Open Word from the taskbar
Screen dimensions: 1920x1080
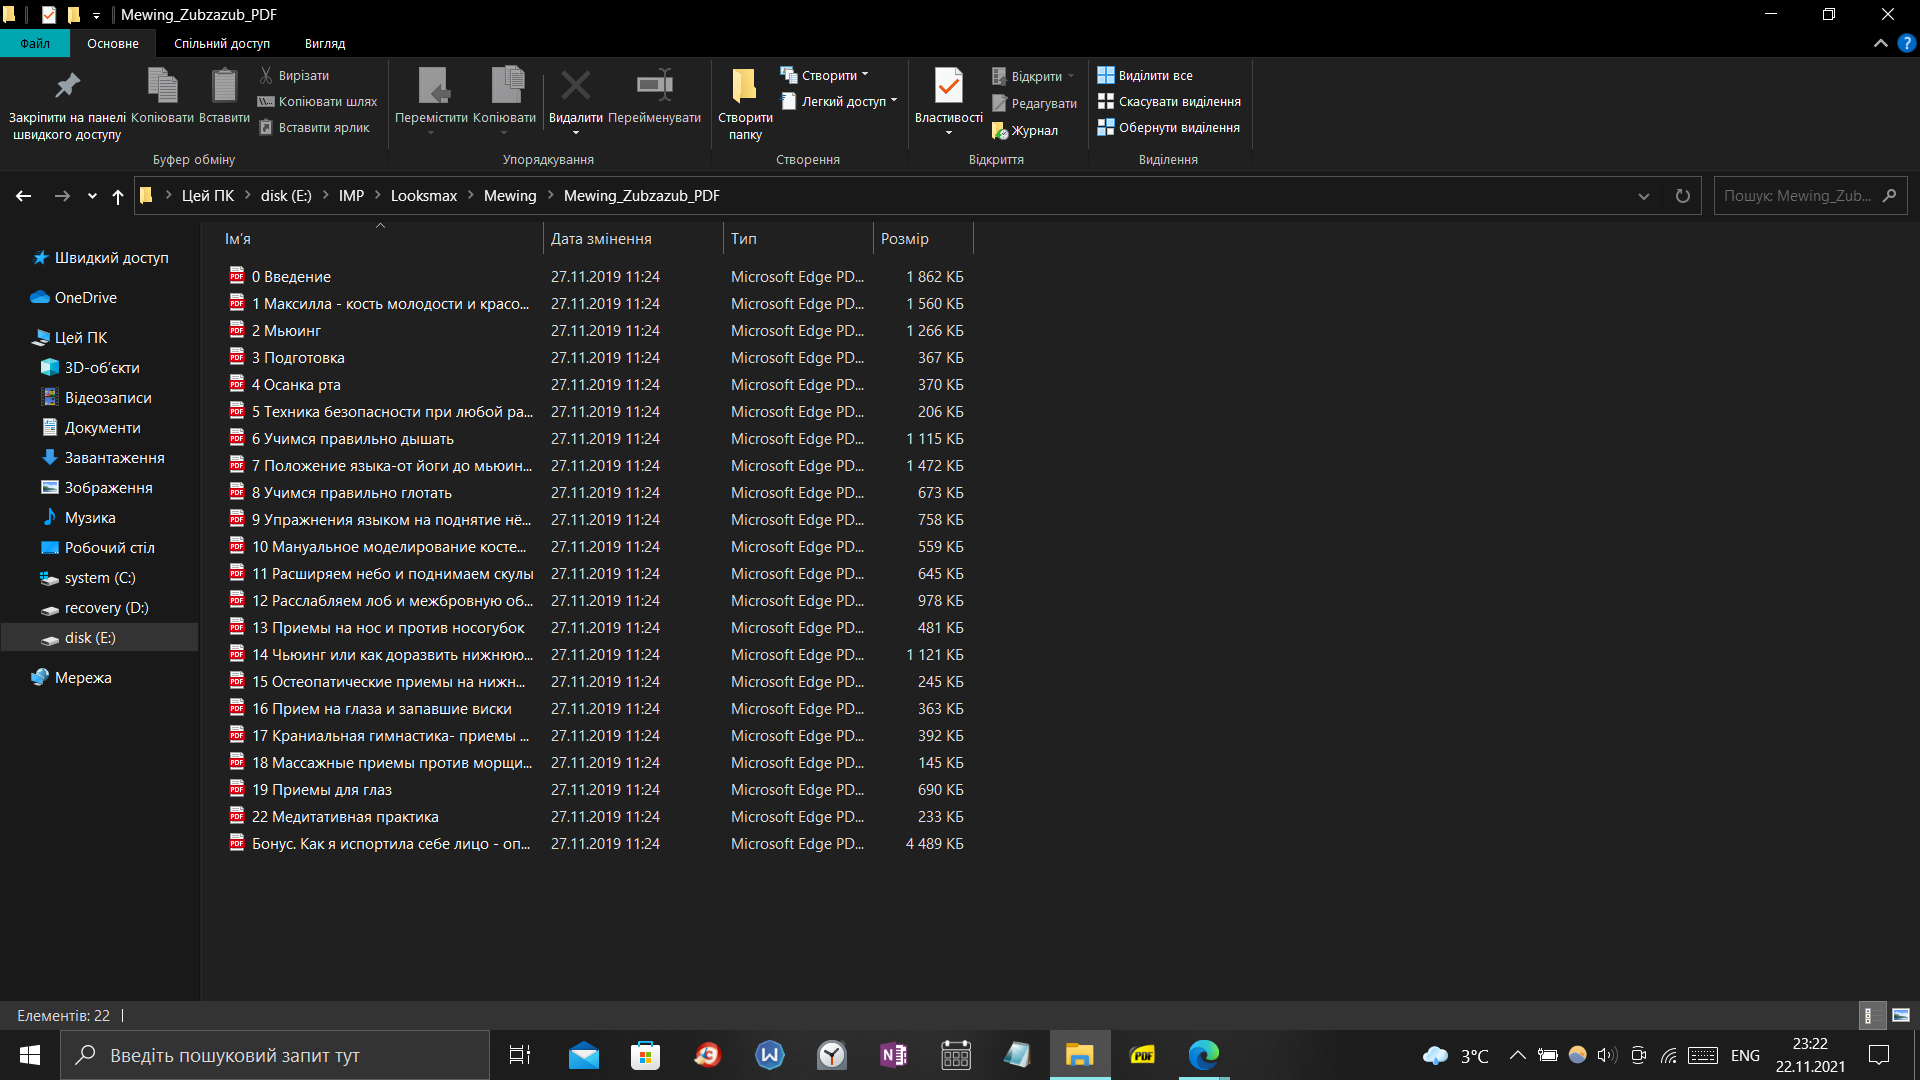click(769, 1055)
